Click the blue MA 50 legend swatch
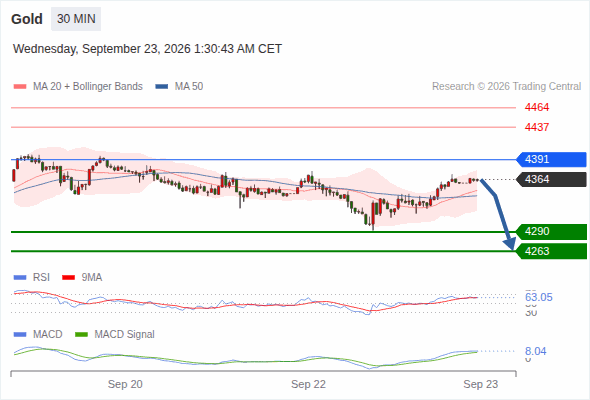 (x=162, y=87)
